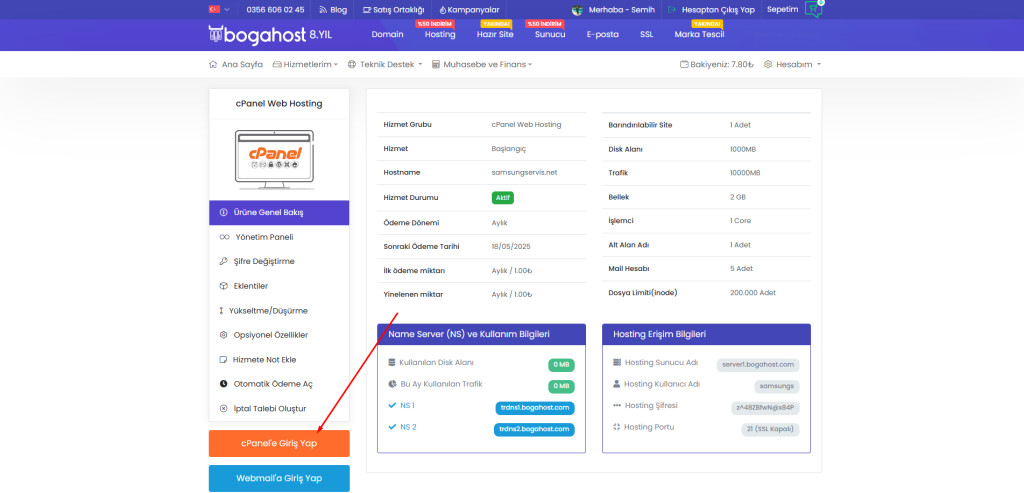
Task: Click the dots icon beside Hosting Şifresi
Action: [x=617, y=406]
